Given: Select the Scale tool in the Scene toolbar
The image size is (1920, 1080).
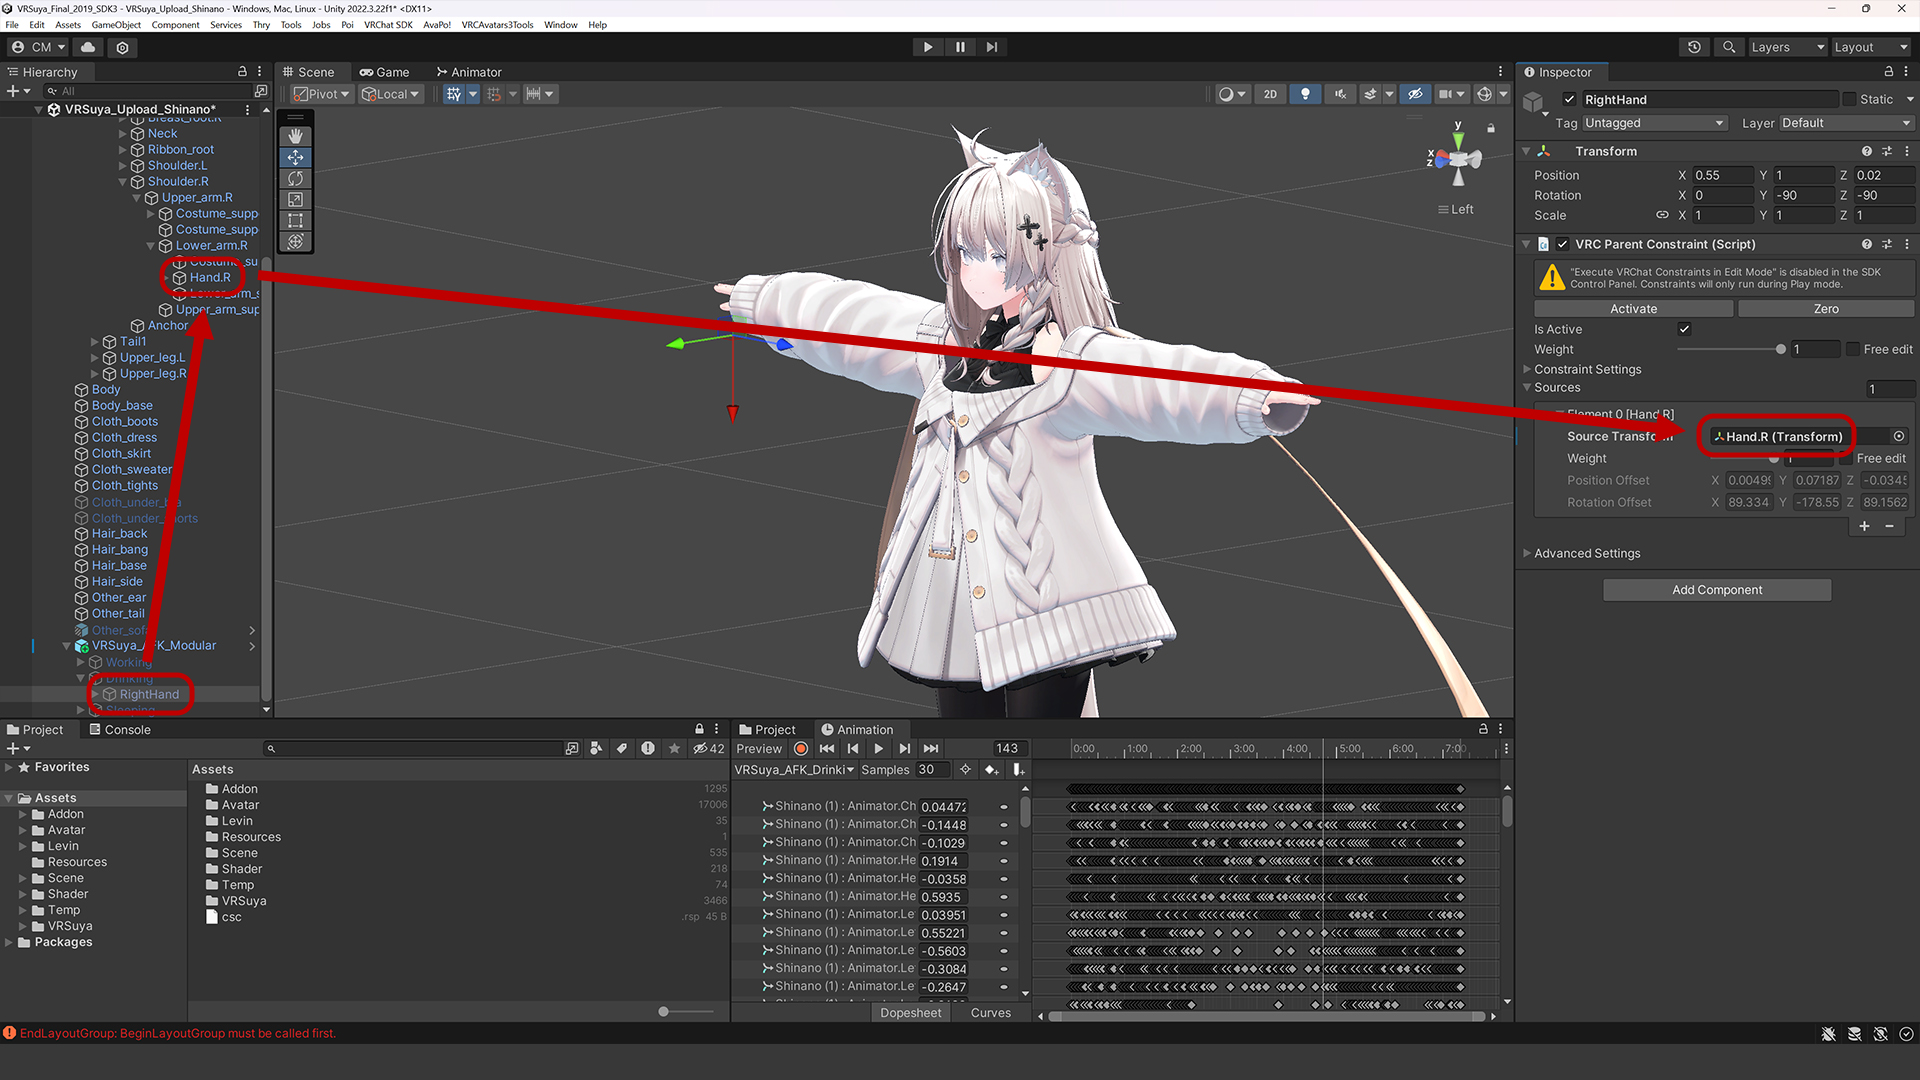Looking at the screenshot, I should click(x=295, y=199).
